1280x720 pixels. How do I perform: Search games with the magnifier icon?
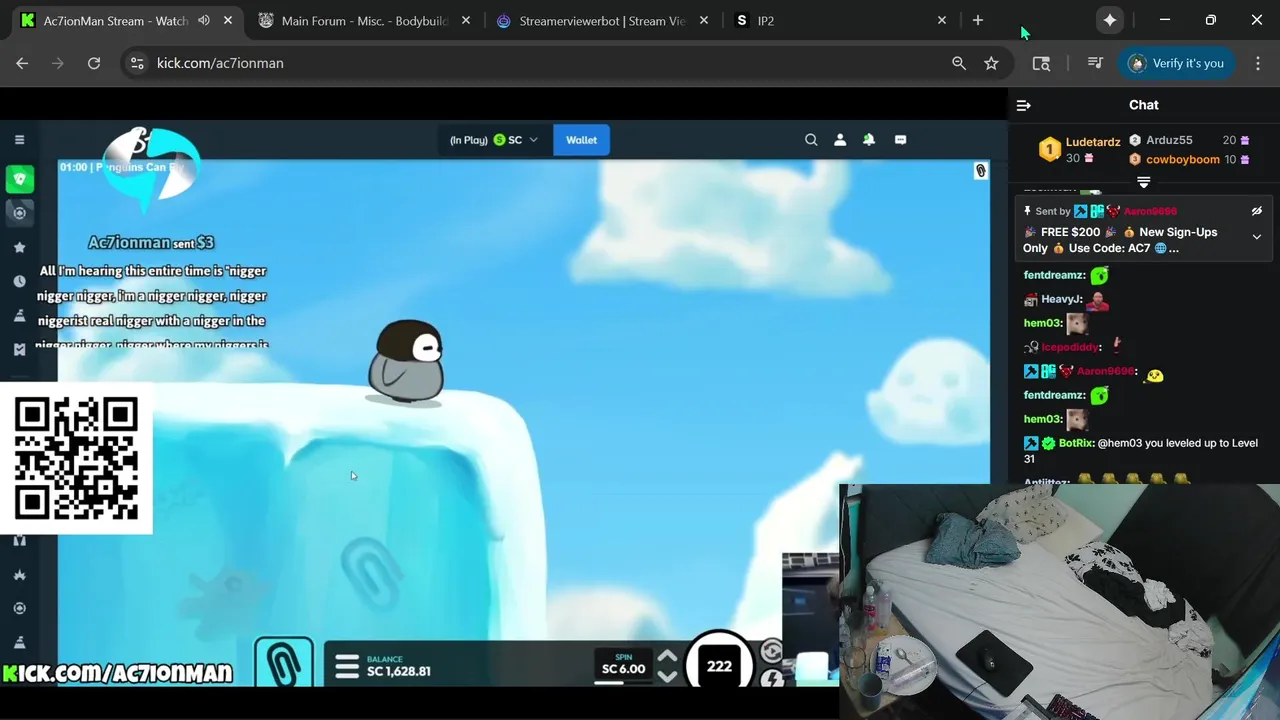point(811,140)
